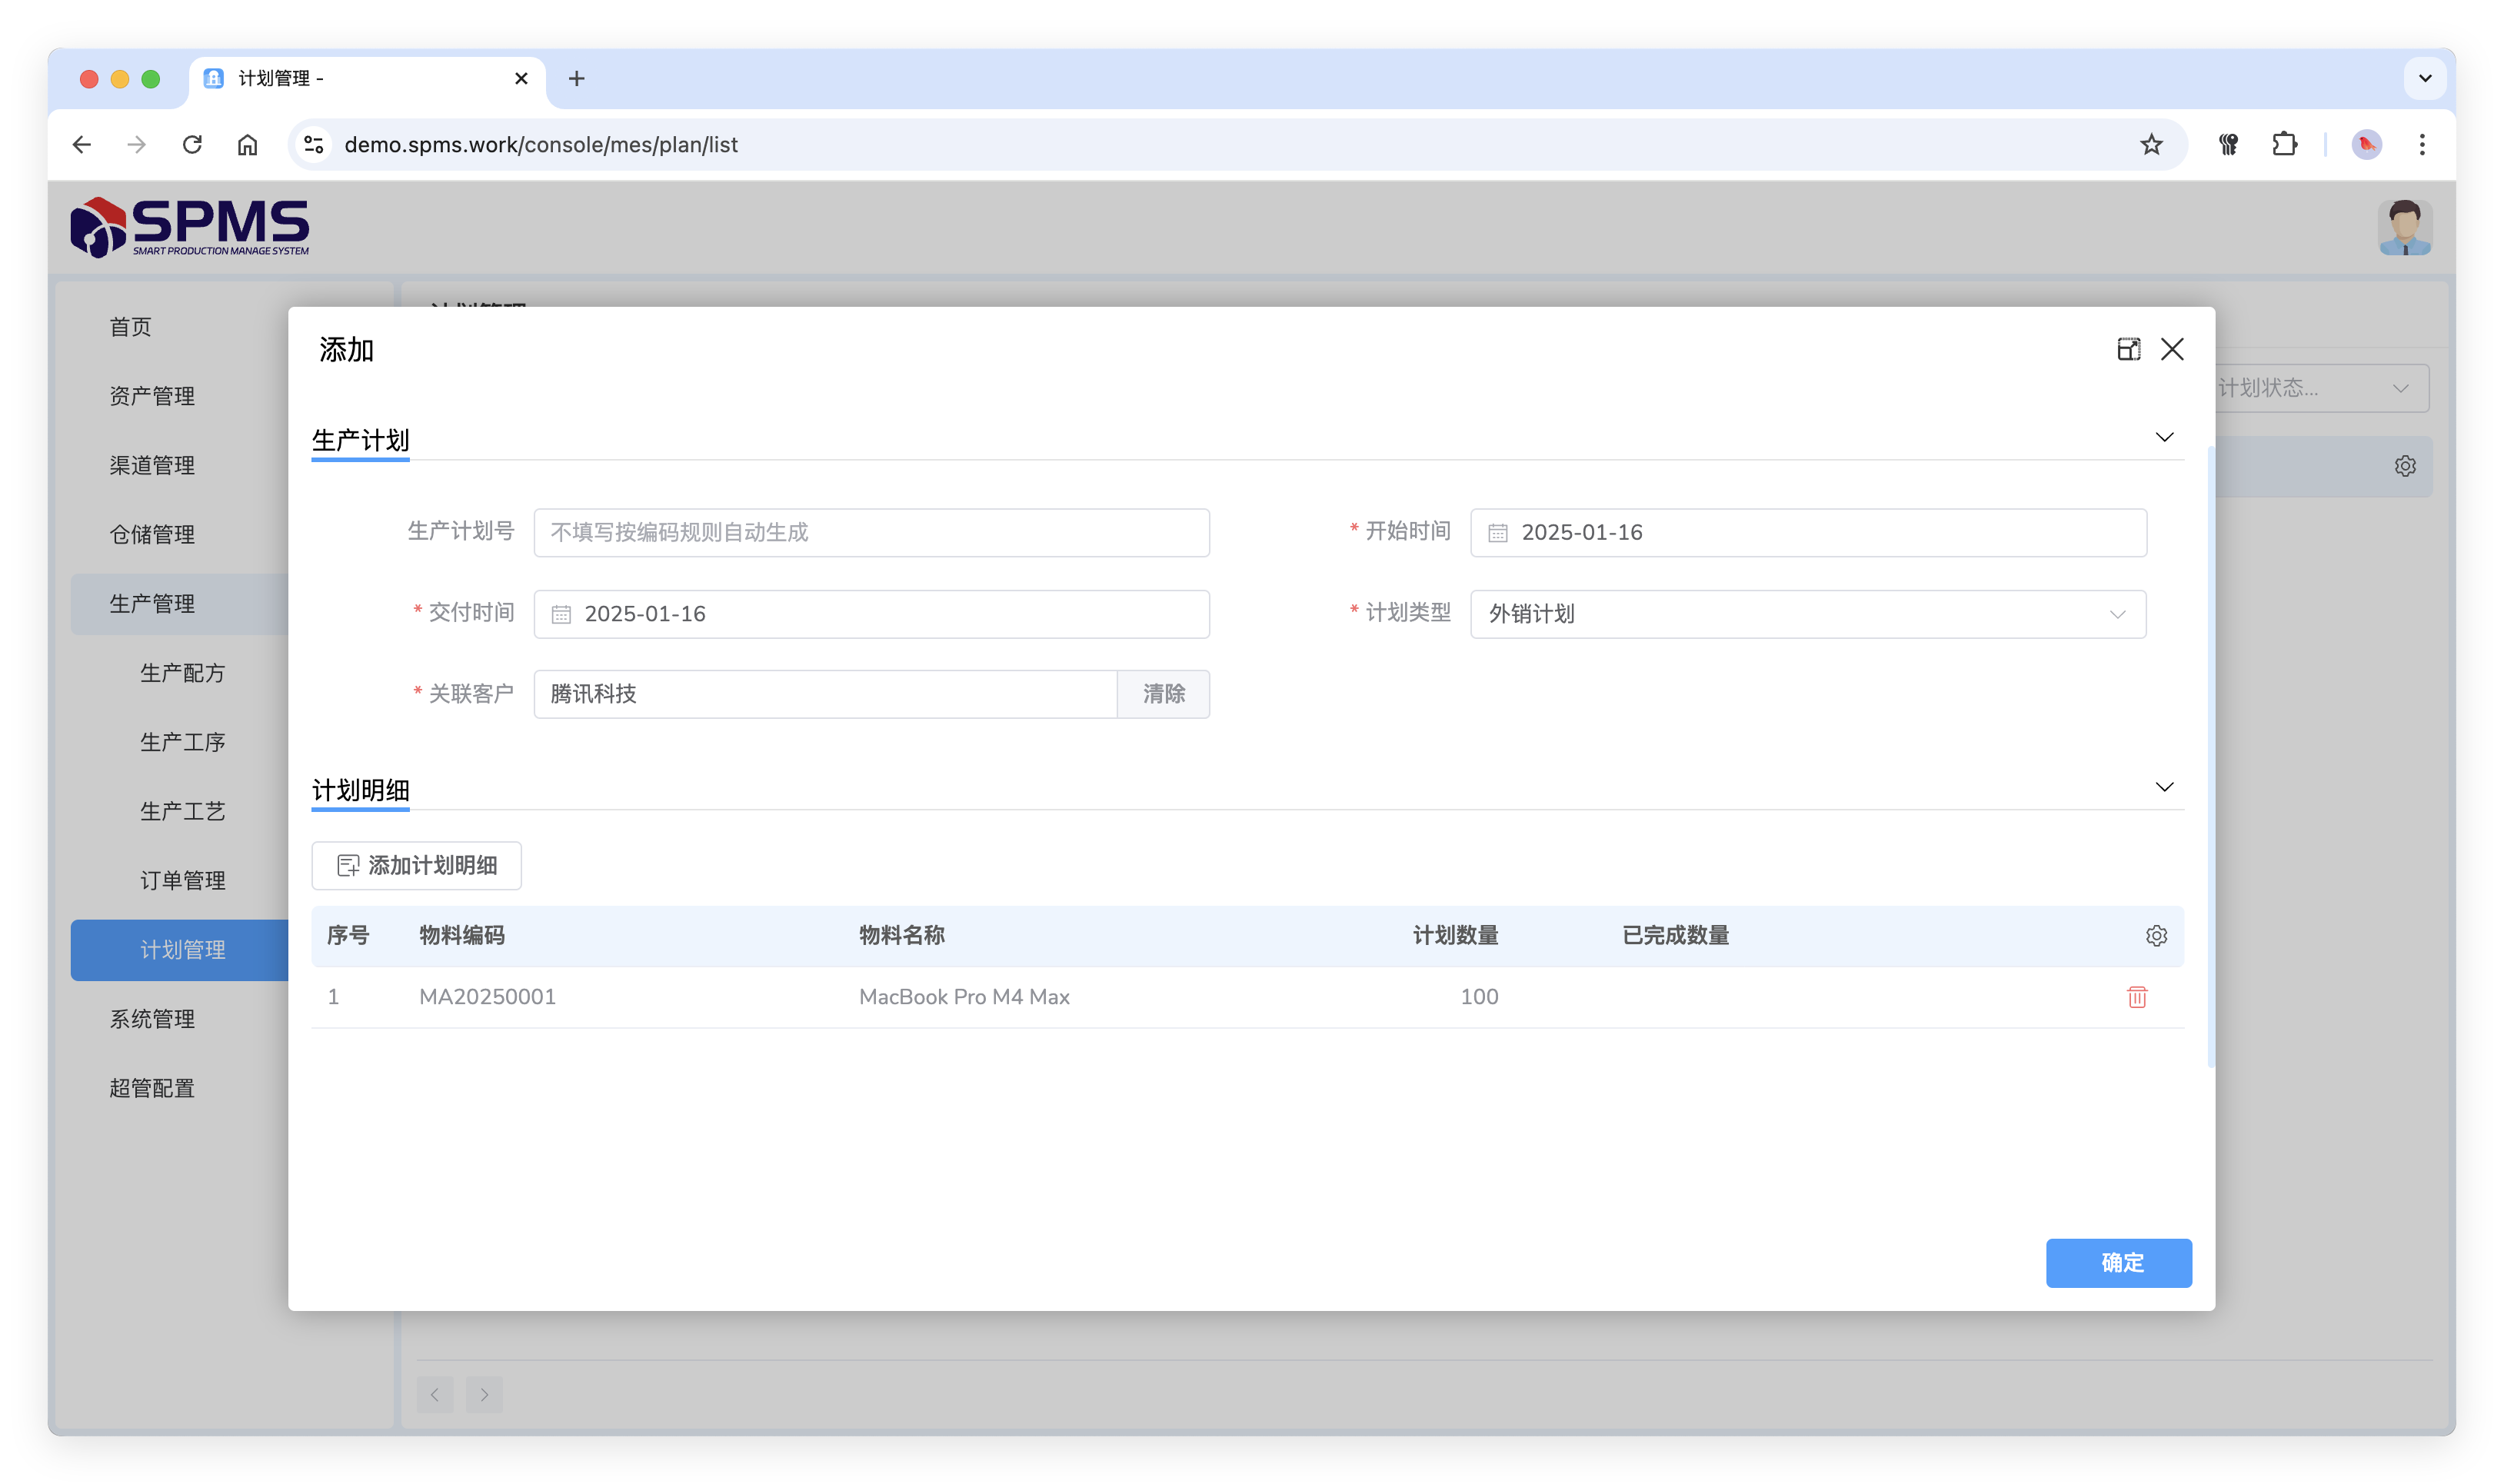Maximize the 添加 dialog

point(2128,349)
